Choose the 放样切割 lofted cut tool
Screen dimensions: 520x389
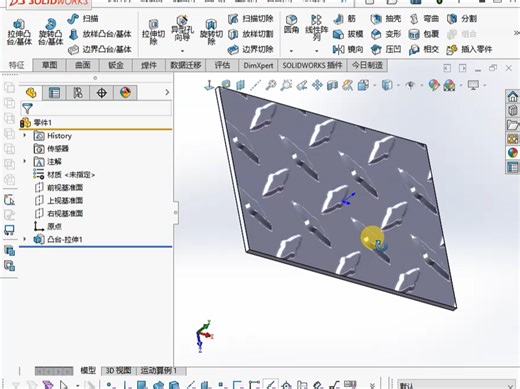(x=251, y=34)
